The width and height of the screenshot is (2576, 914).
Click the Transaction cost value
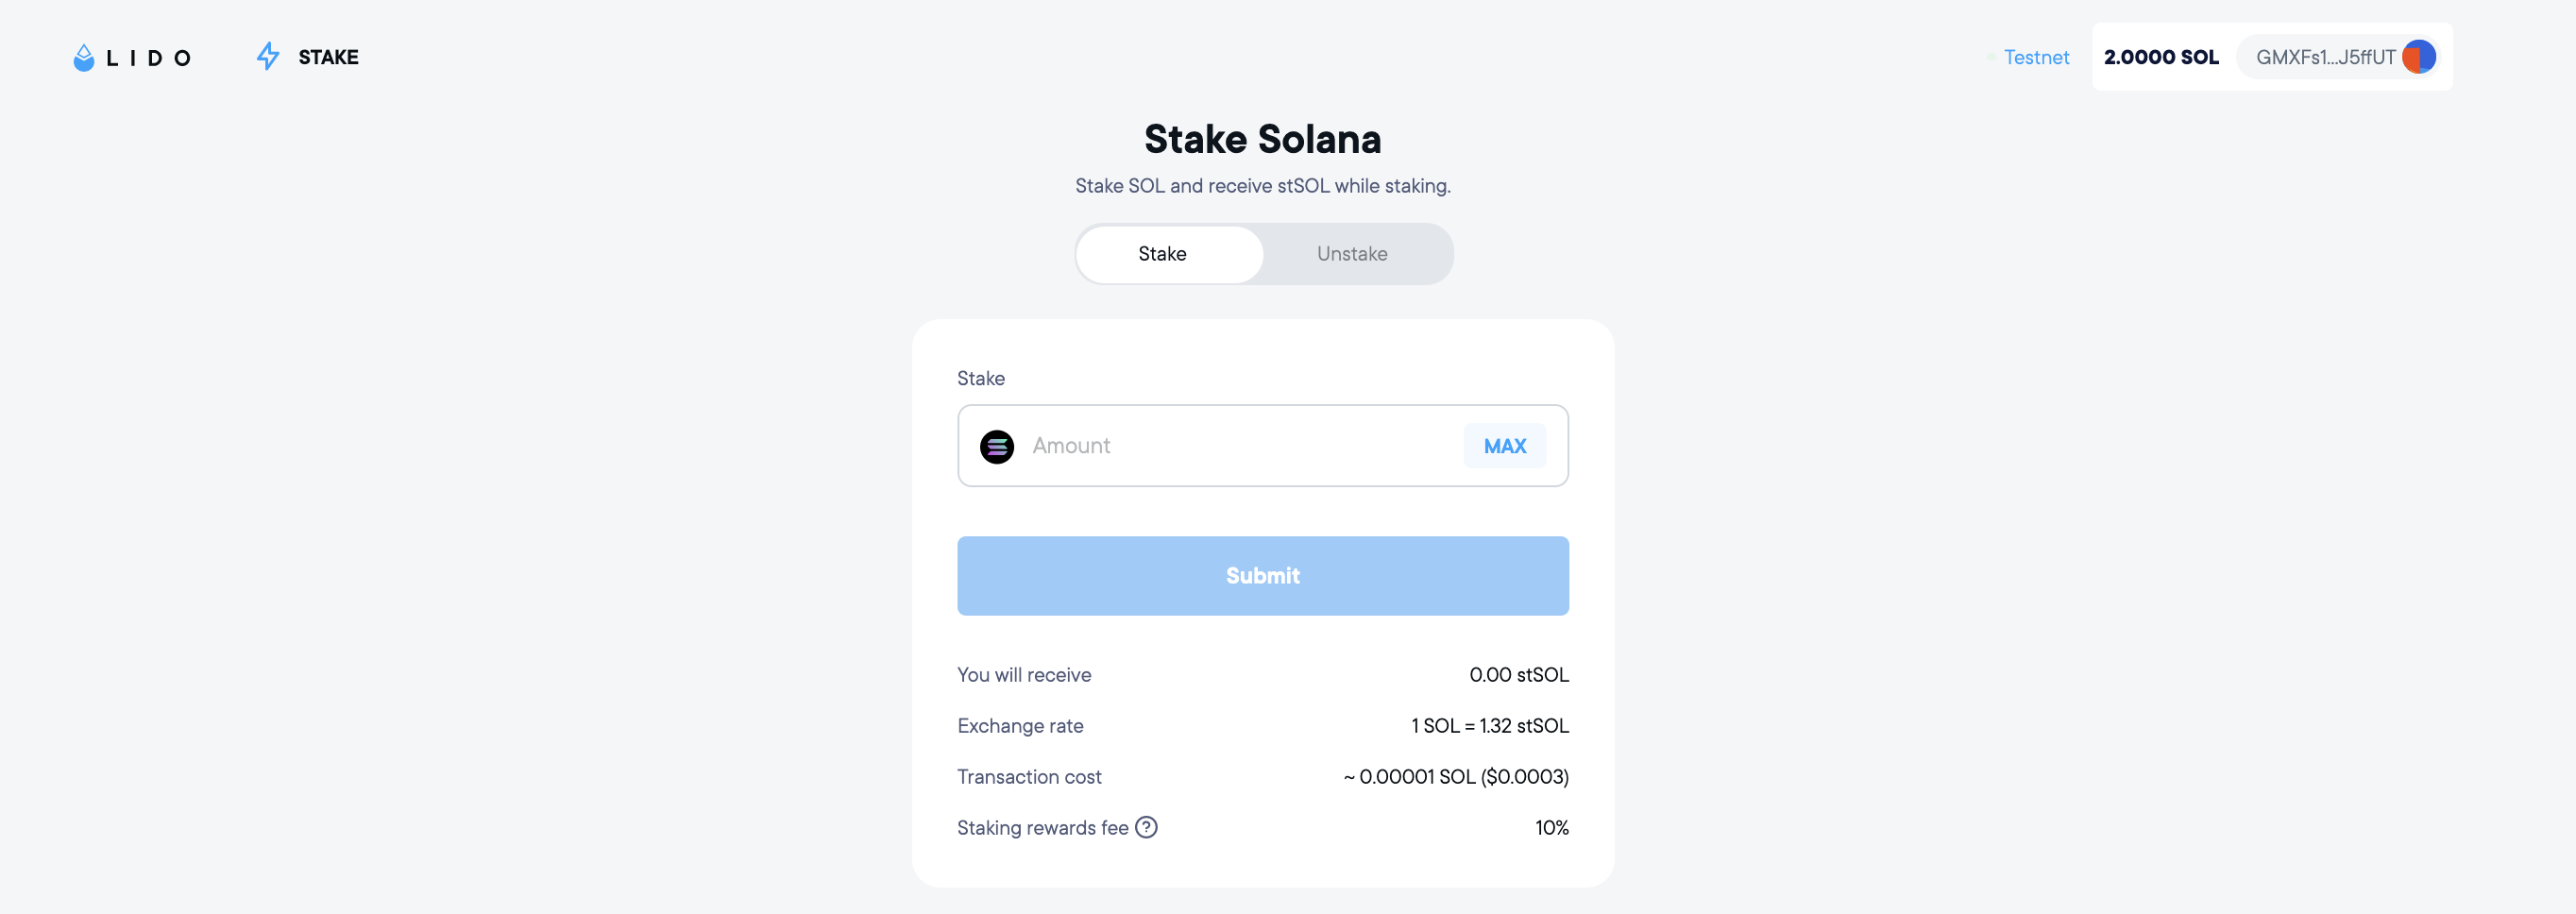(1455, 777)
